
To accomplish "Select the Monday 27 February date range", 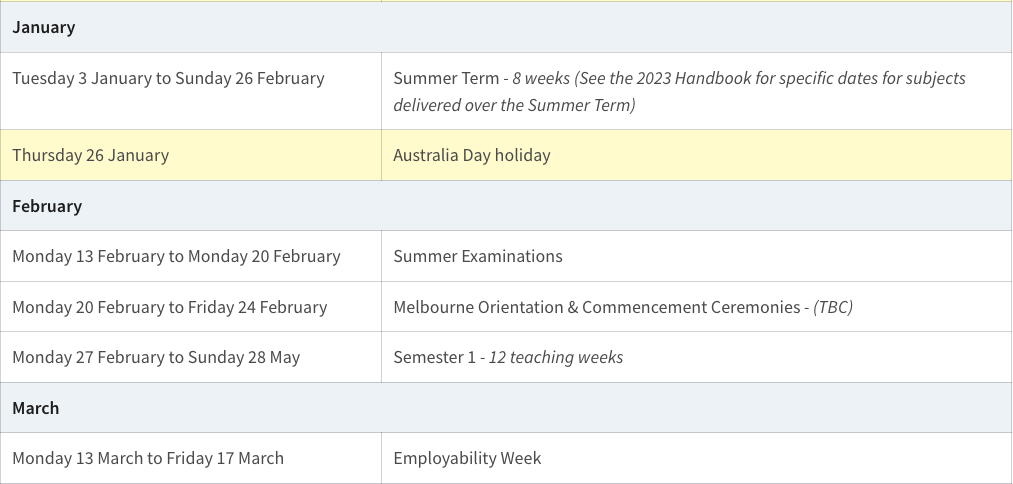I will pos(156,357).
